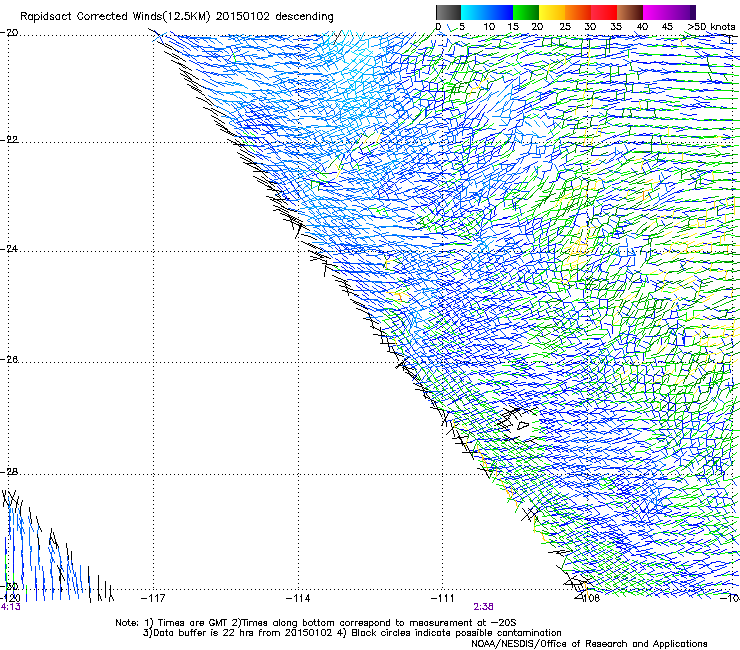Pick the gray 0-5 knot legend swatch
This screenshot has height=650, width=740.
[448, 12]
